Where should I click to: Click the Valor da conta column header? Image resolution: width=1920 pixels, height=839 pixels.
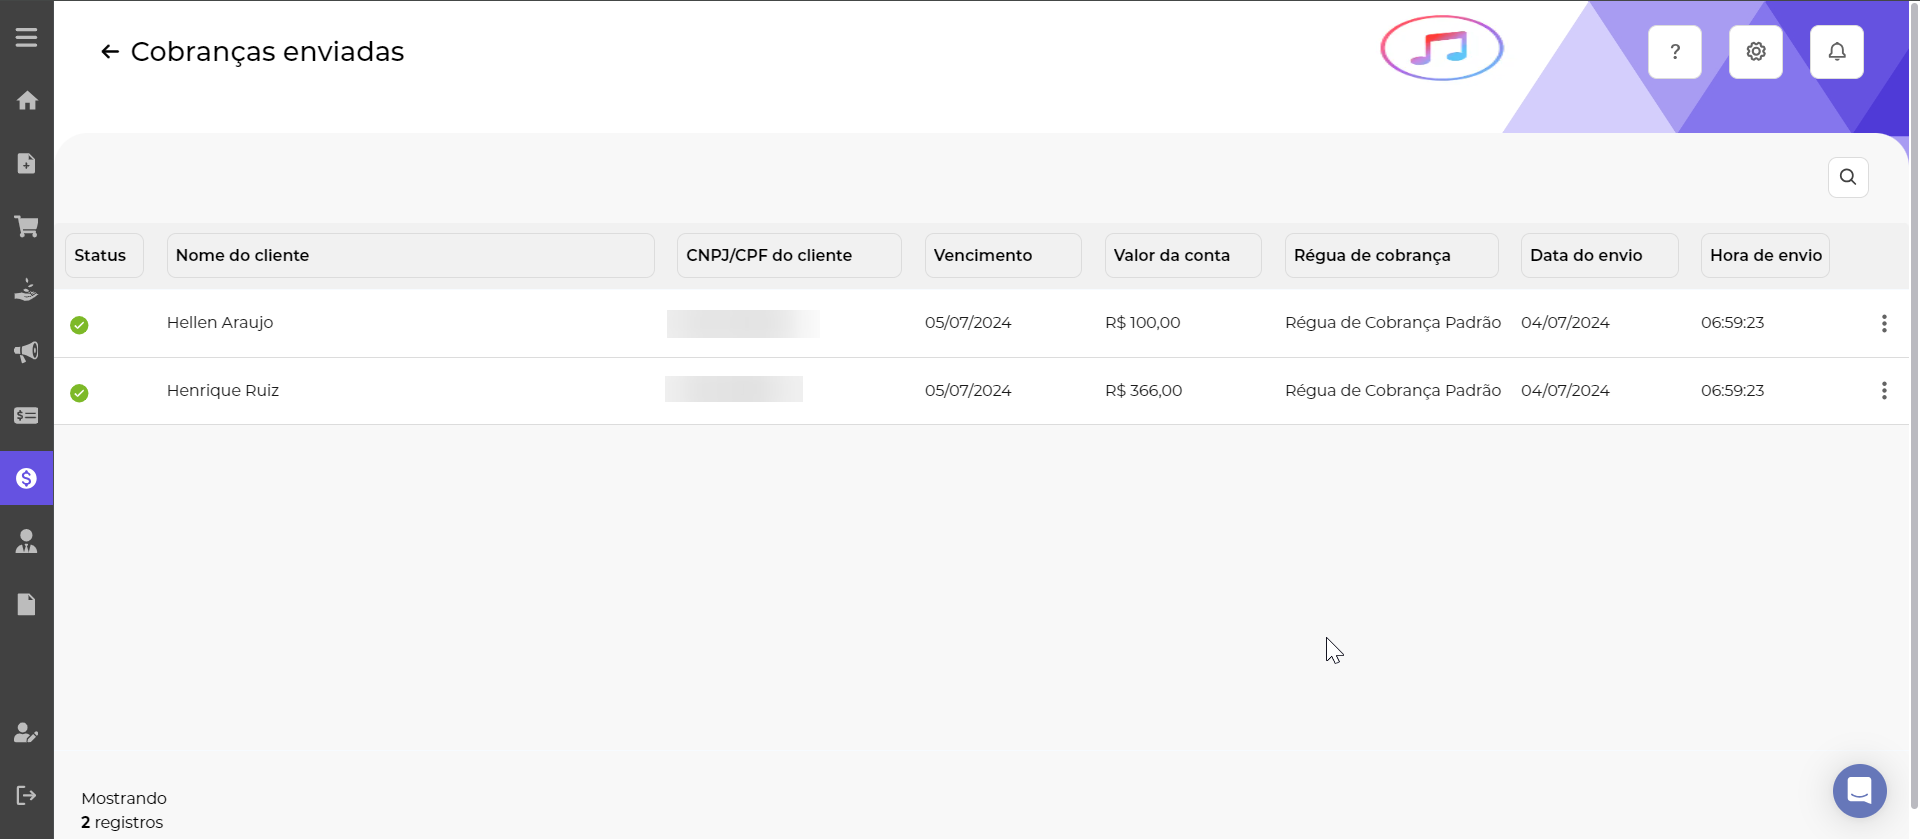click(x=1182, y=255)
